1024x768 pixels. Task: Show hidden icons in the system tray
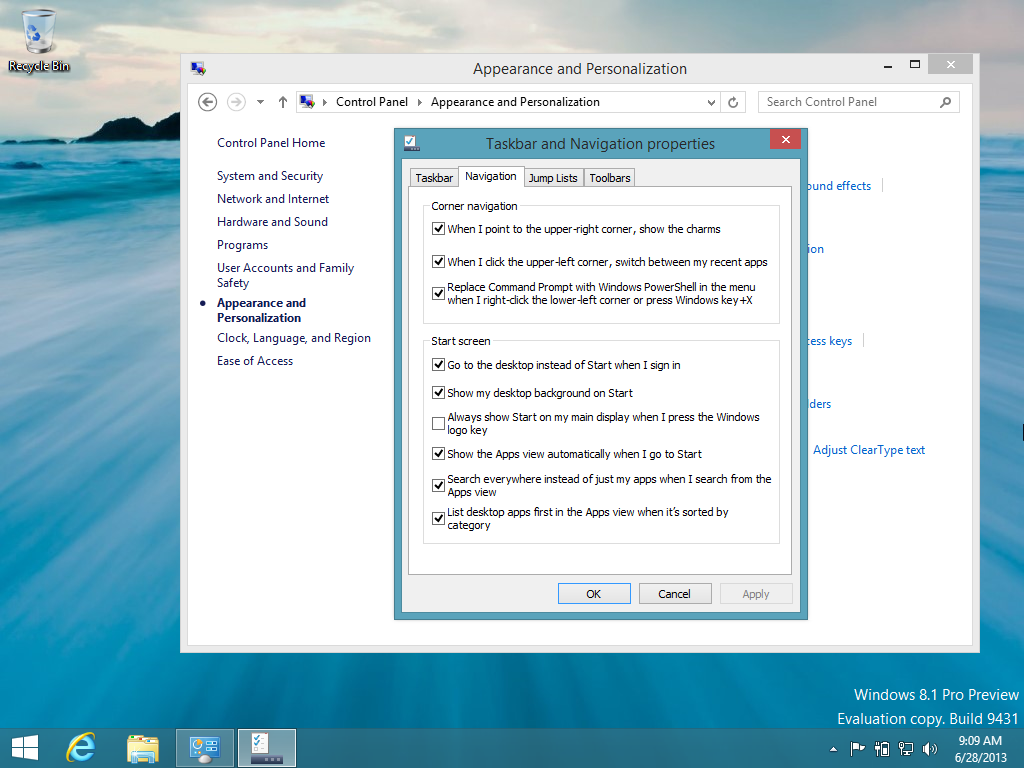[834, 748]
